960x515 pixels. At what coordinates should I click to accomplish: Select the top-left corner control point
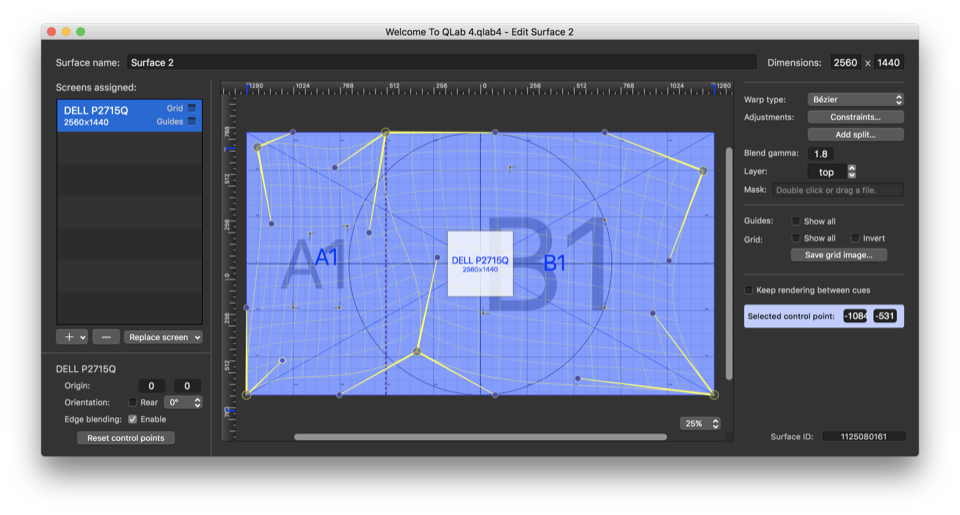[258, 147]
